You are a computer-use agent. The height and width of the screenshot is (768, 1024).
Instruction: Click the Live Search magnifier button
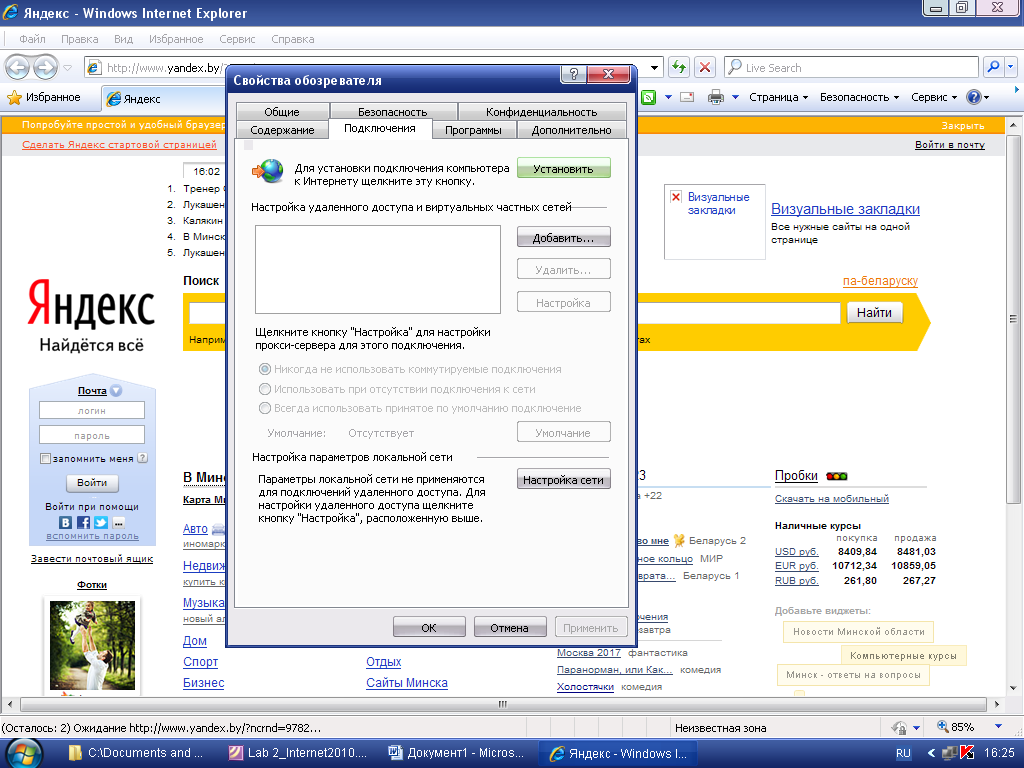[993, 67]
